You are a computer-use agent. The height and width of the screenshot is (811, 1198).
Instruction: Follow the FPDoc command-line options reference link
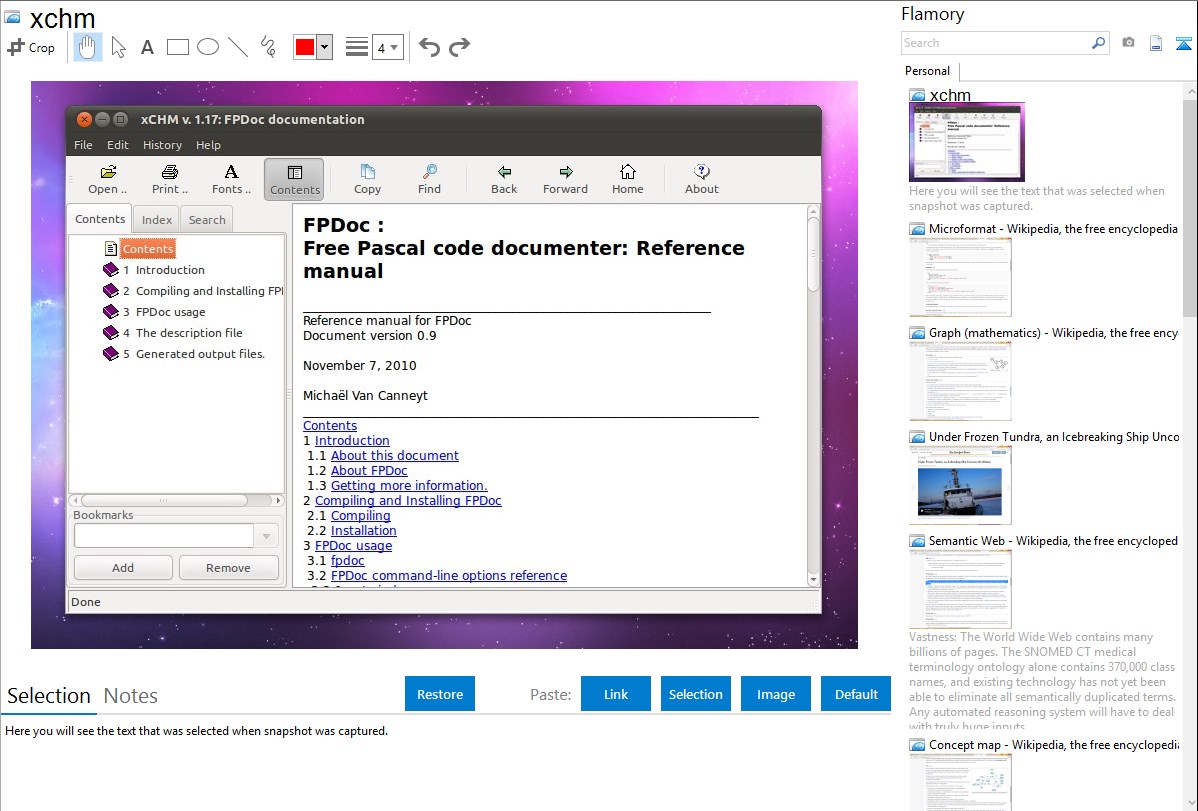[448, 576]
